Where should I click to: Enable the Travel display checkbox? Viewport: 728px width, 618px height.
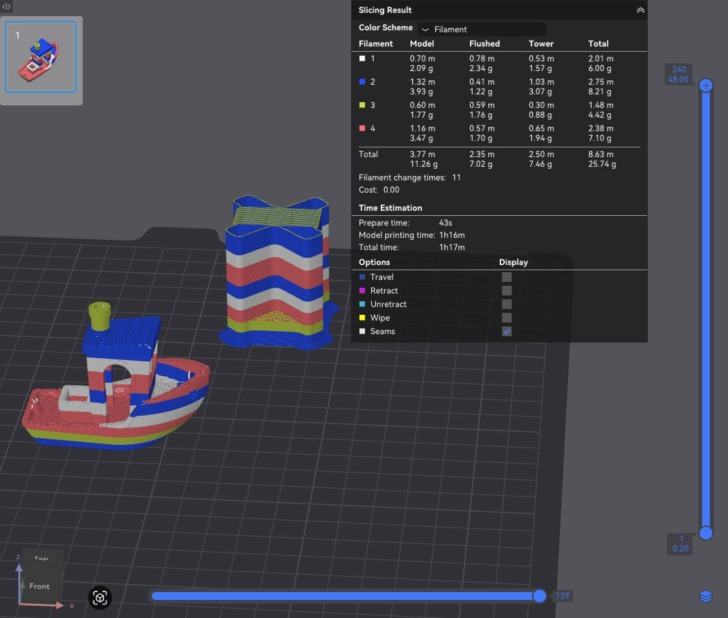click(507, 277)
